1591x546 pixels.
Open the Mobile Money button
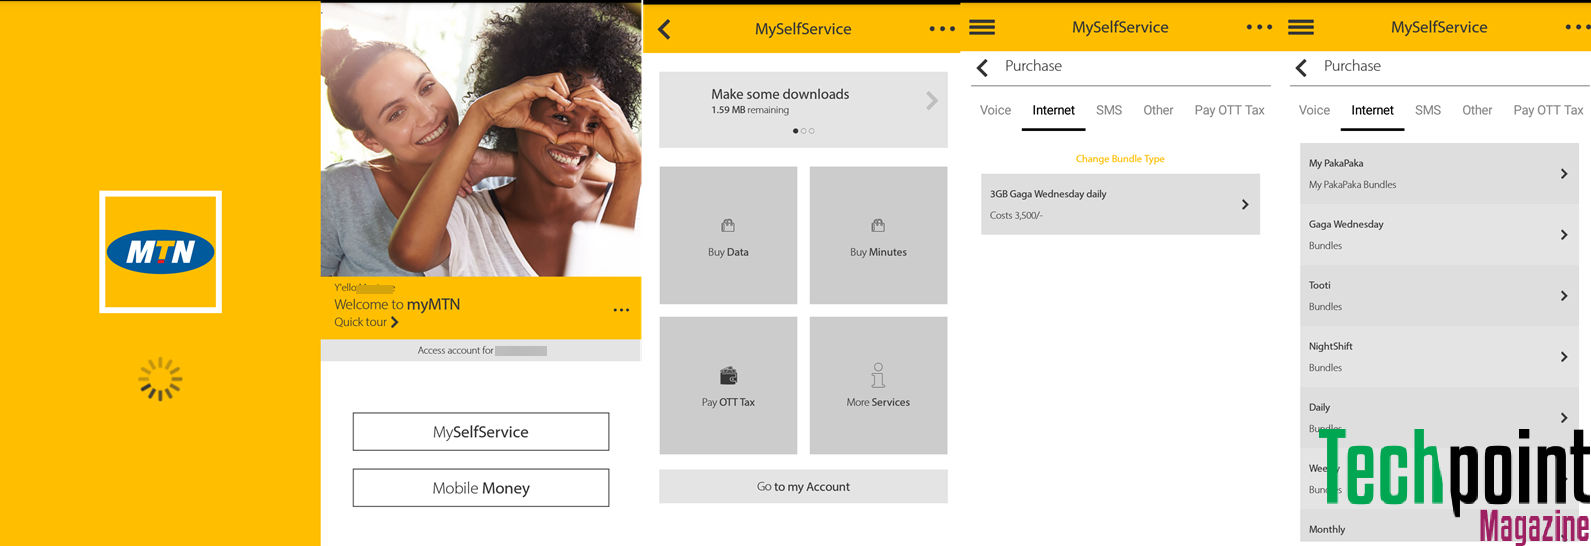point(480,488)
